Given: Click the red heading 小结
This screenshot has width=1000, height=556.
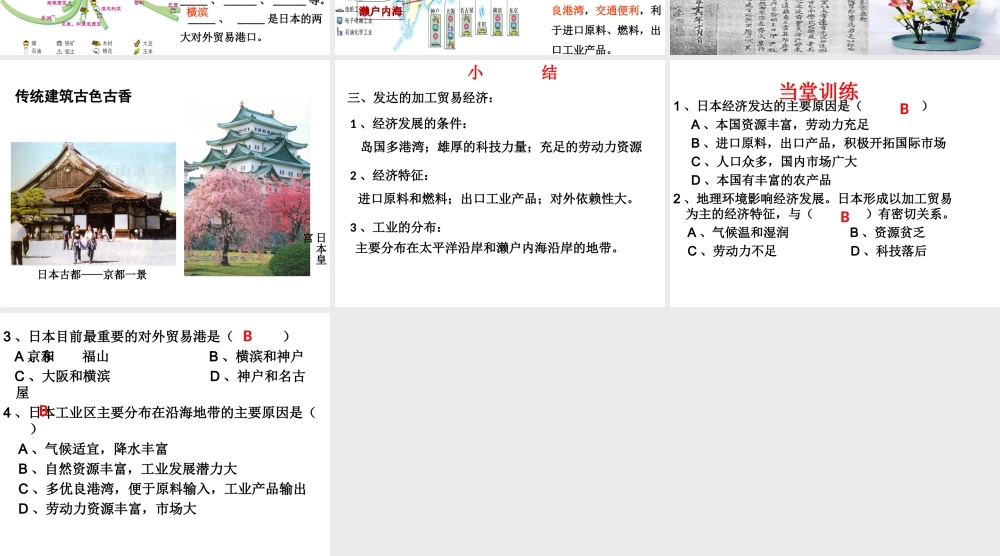Looking at the screenshot, I should coord(512,73).
